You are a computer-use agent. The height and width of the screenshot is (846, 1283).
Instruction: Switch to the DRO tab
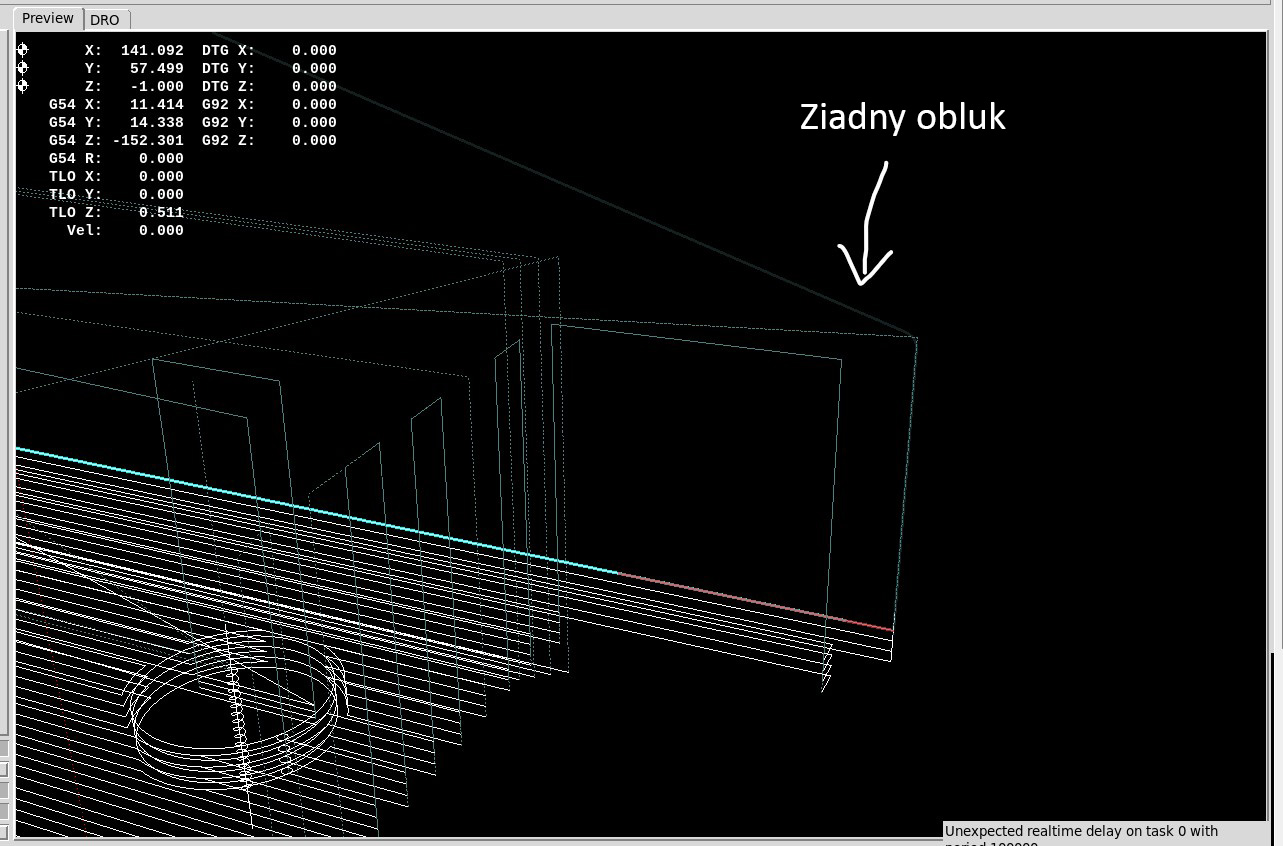tap(105, 20)
